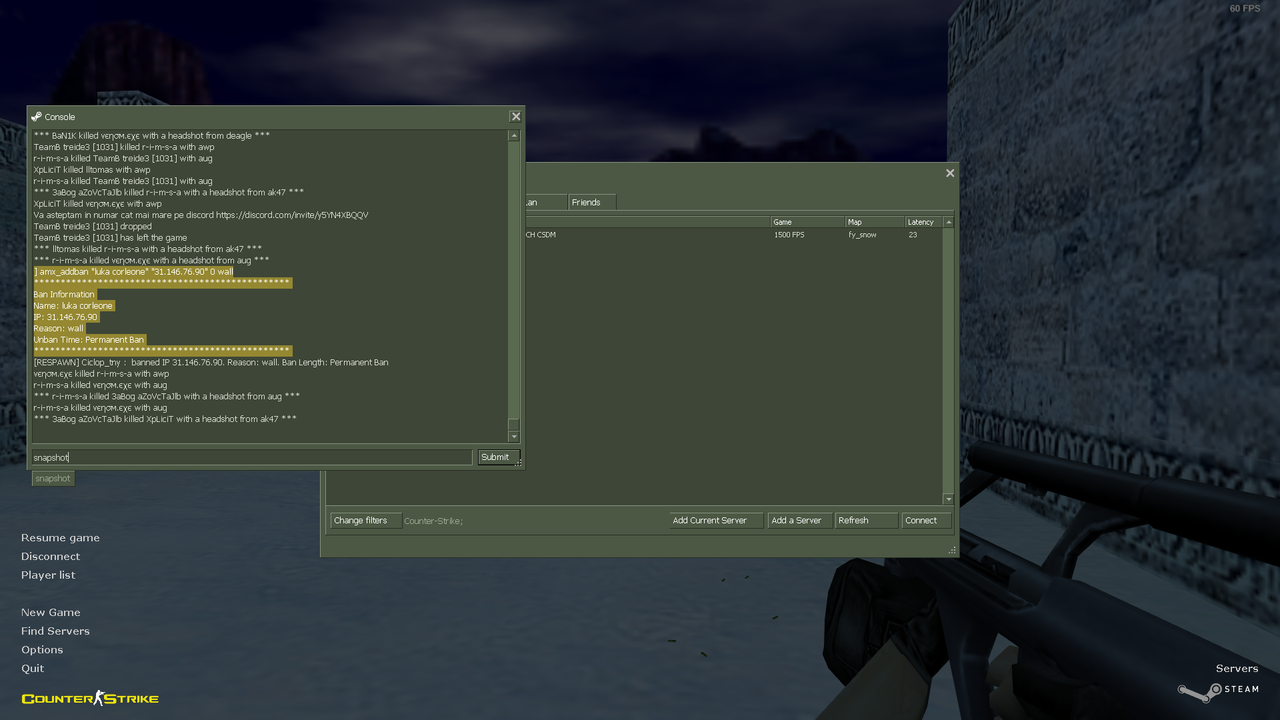Click the console resize grip

point(518,463)
